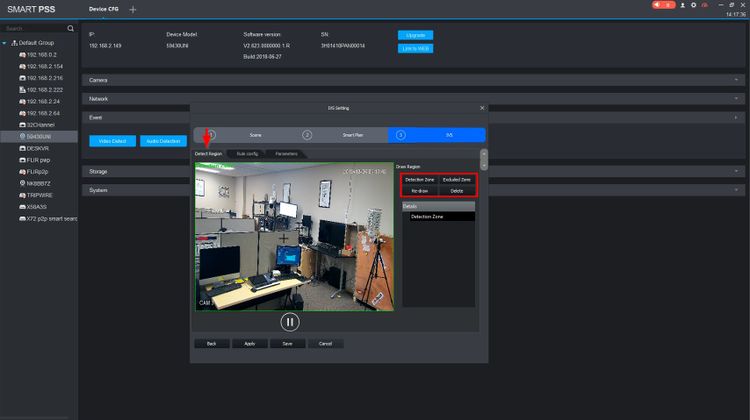Select device 192.168.2.154 in the list
750x420 pixels.
(x=44, y=66)
